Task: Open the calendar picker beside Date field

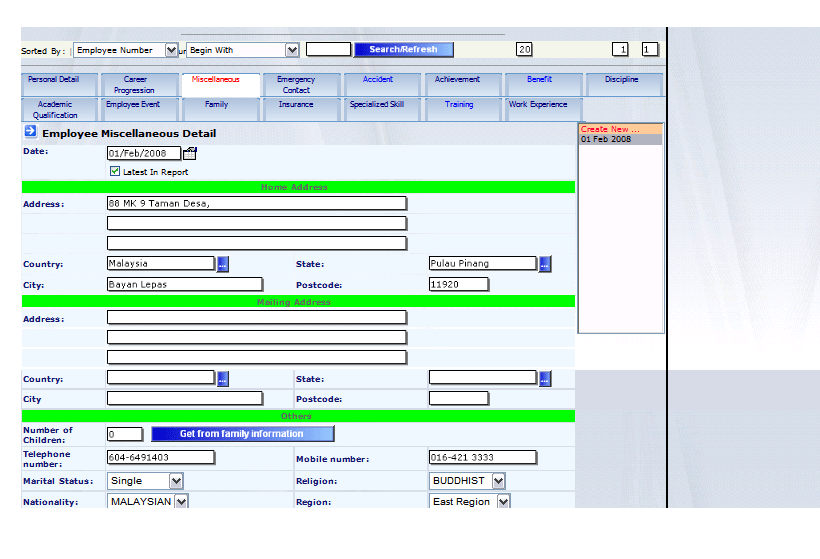Action: click(x=190, y=153)
